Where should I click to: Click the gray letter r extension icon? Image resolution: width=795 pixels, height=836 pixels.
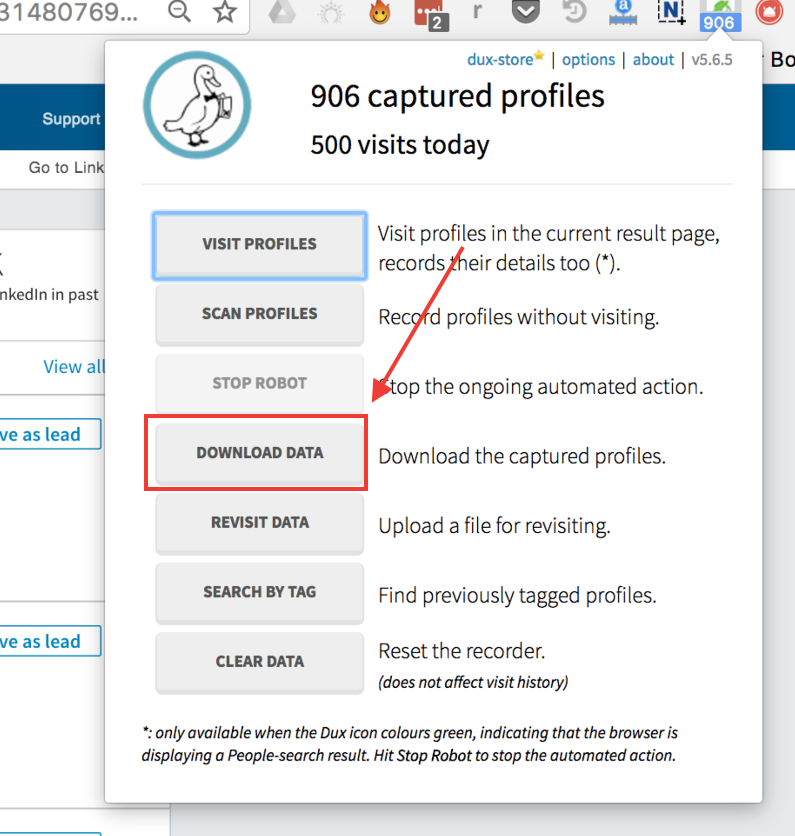click(477, 12)
